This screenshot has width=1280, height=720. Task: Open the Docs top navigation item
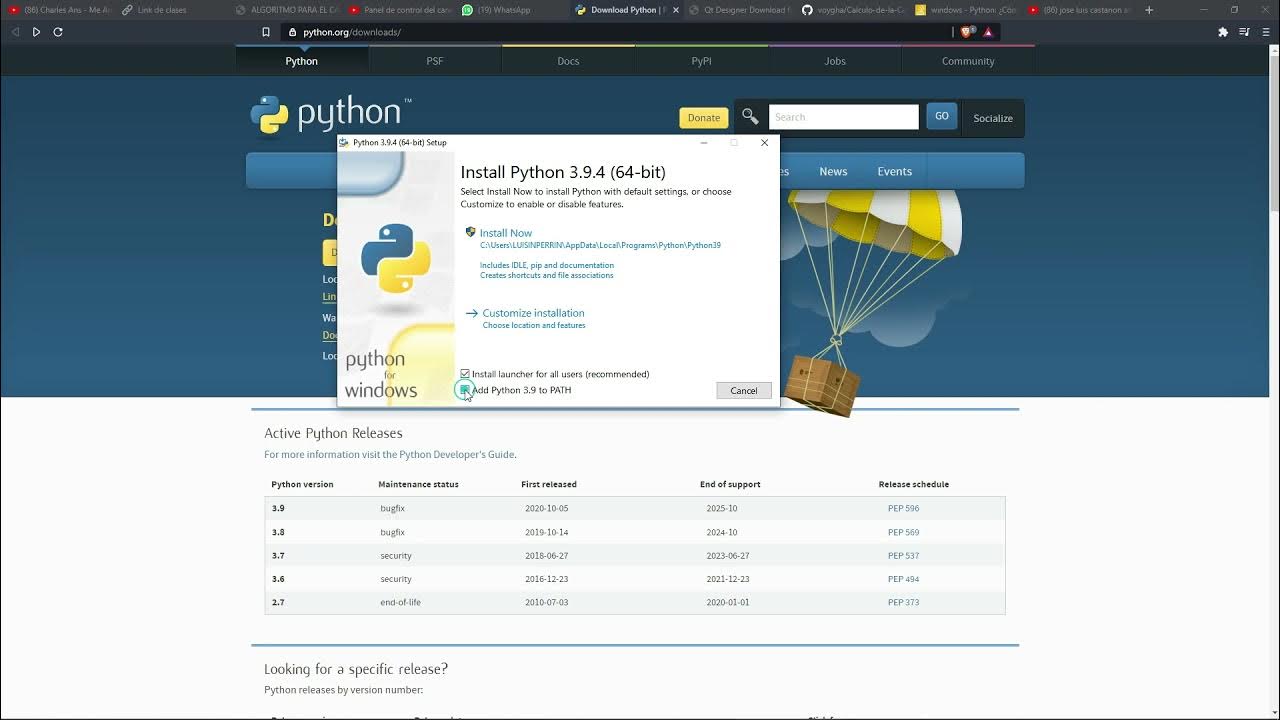coord(568,61)
